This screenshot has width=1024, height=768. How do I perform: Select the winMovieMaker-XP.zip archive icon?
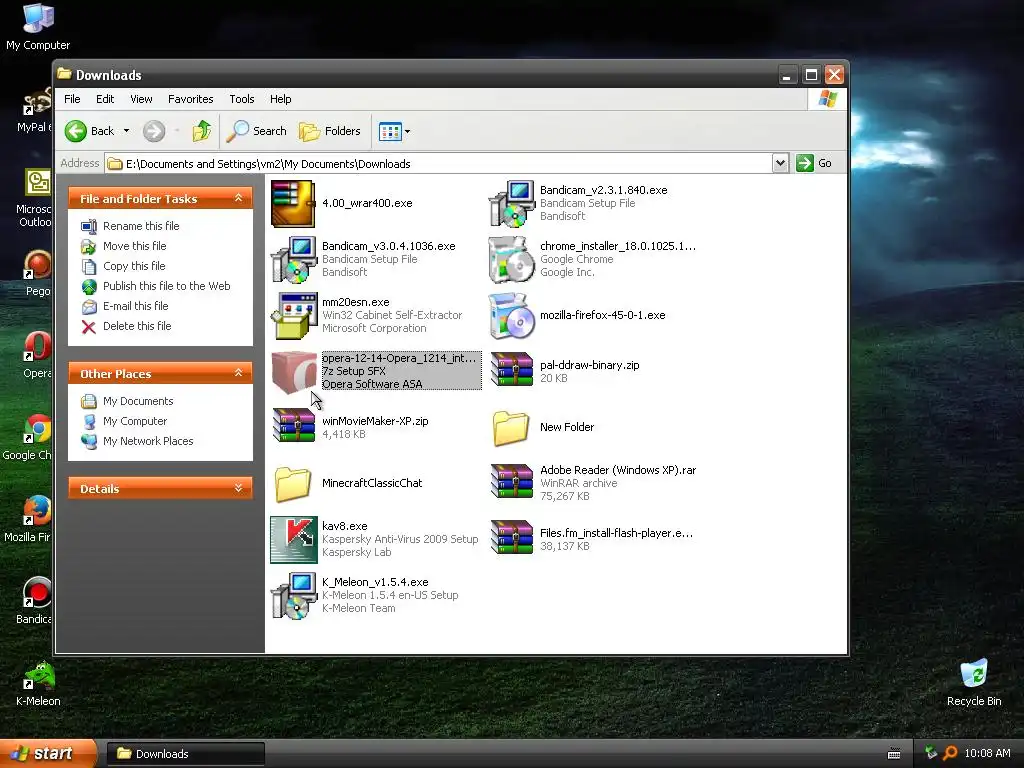coord(293,426)
